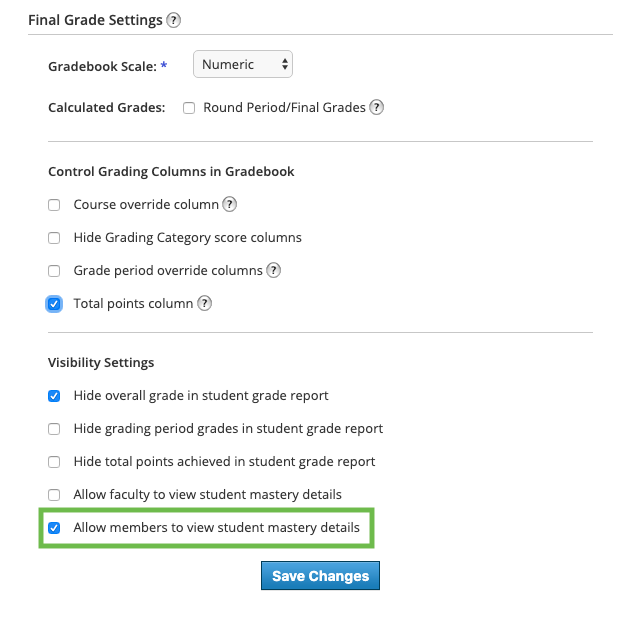Viewport: 622px width, 626px height.
Task: Open help for Round Period/Final Grades
Action: [377, 107]
